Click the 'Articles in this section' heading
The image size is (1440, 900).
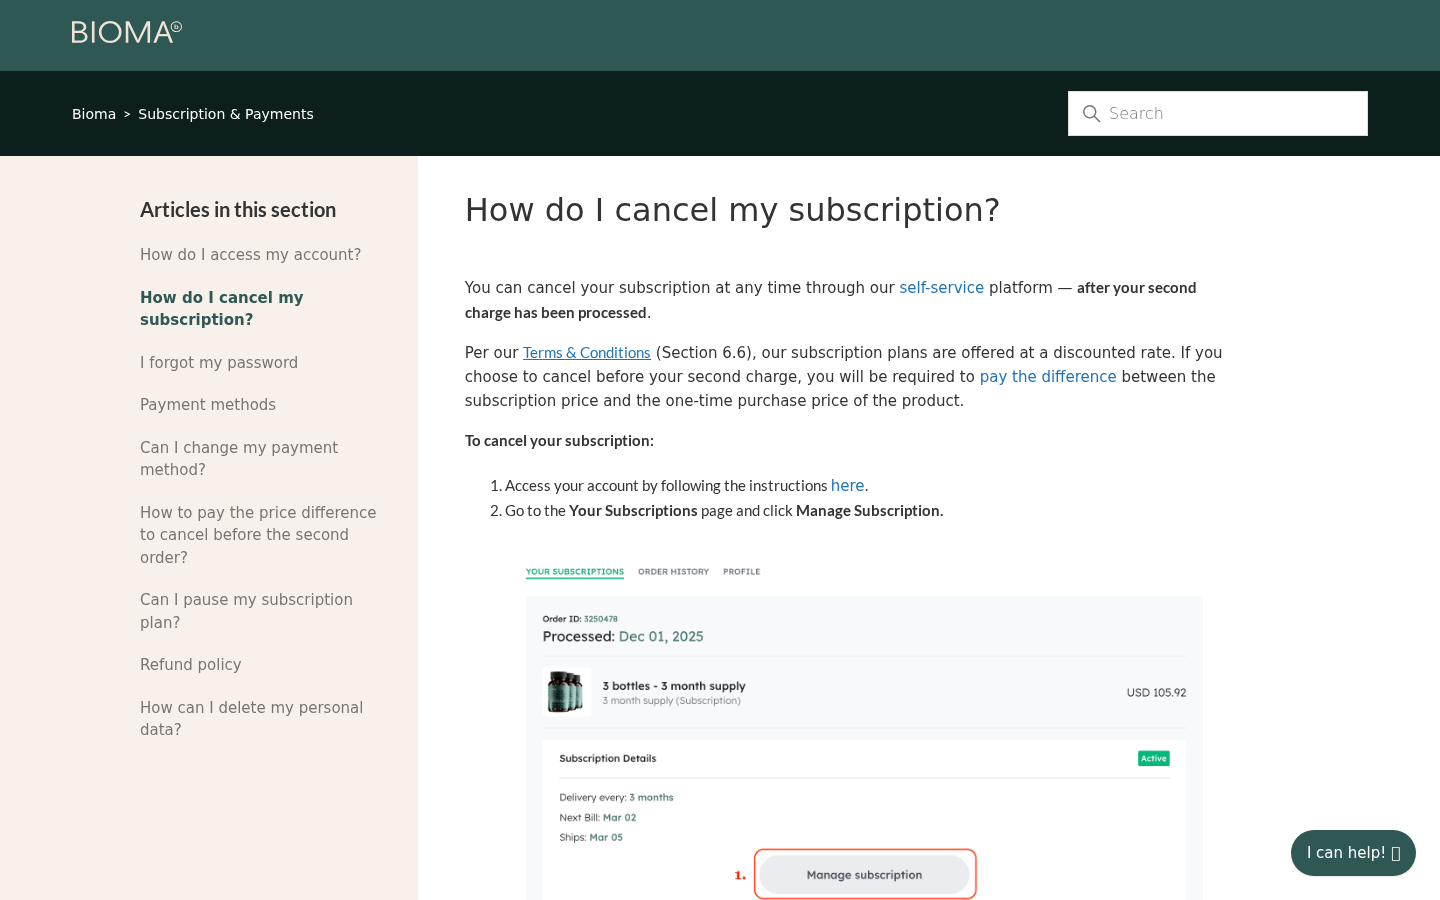click(238, 210)
